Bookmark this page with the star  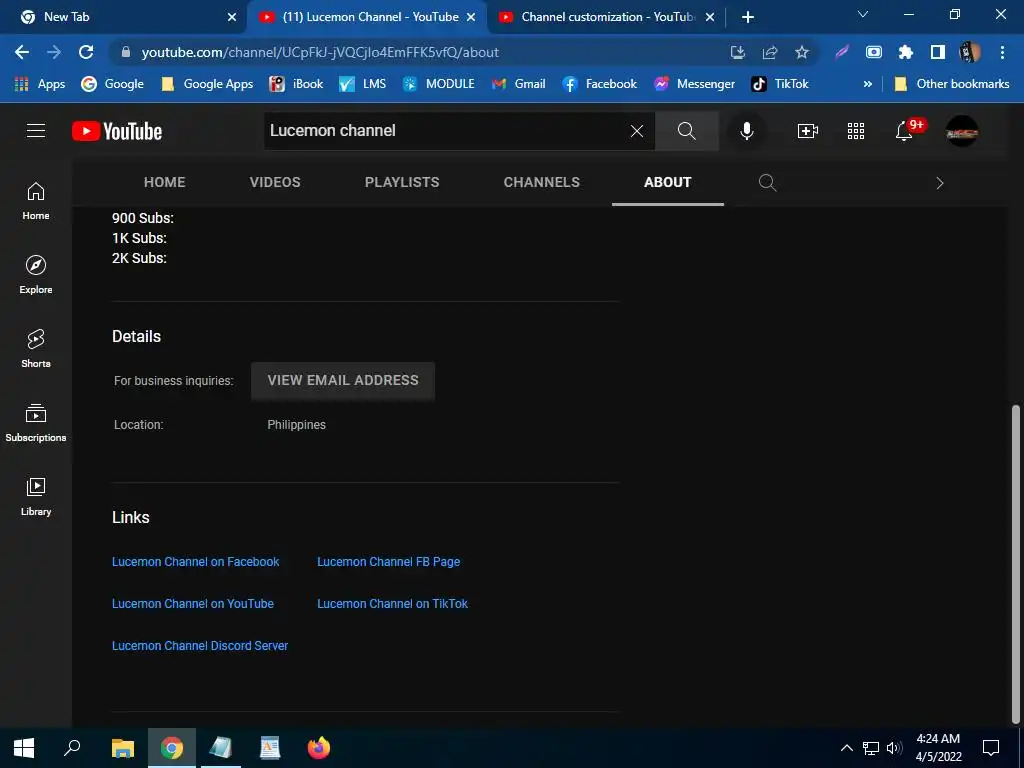[802, 52]
